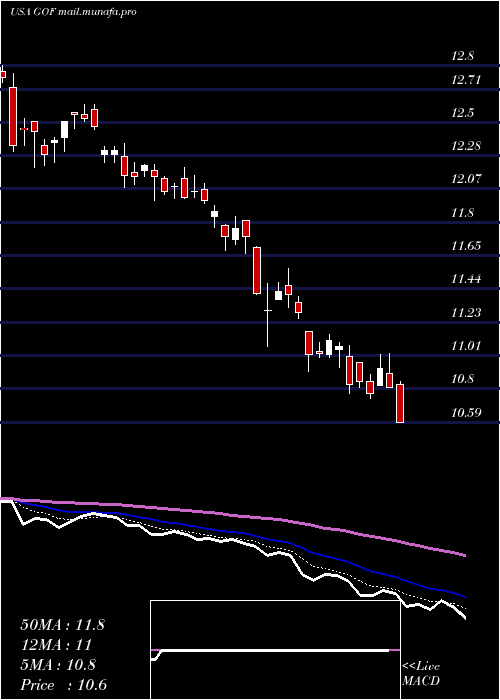Click the last red candlestick near 10.59
This screenshot has width=500, height=700.
coord(400,403)
